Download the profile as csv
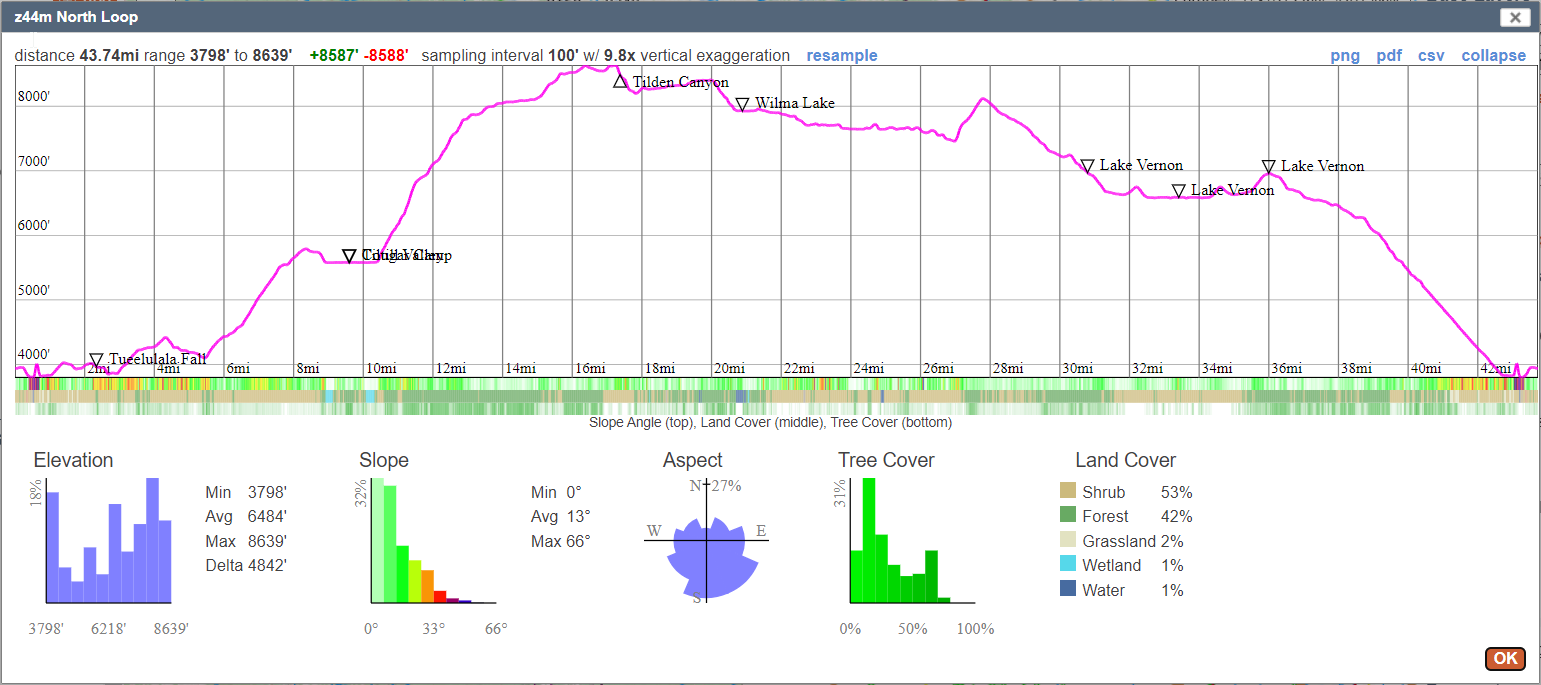The width and height of the screenshot is (1541, 685). pos(1431,56)
